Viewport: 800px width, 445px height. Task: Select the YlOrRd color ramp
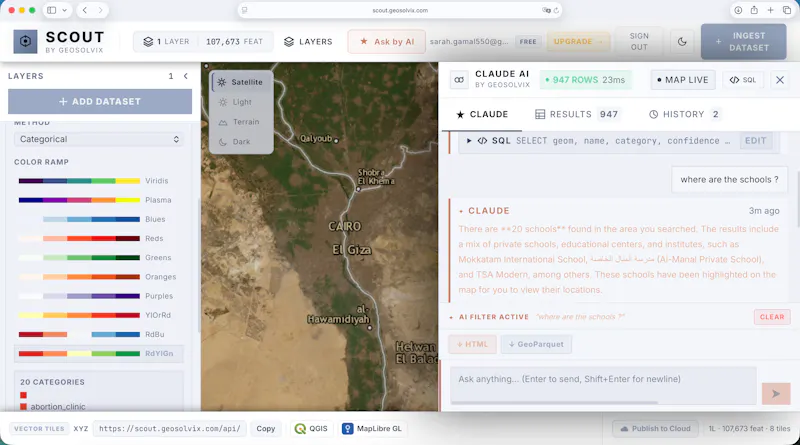99,315
